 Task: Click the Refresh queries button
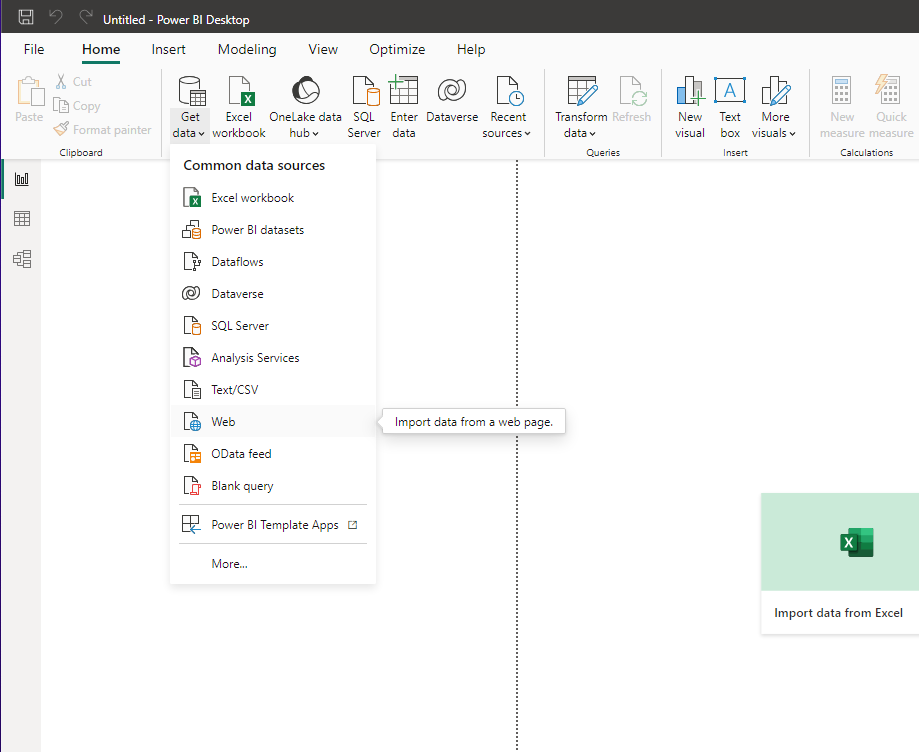click(632, 100)
